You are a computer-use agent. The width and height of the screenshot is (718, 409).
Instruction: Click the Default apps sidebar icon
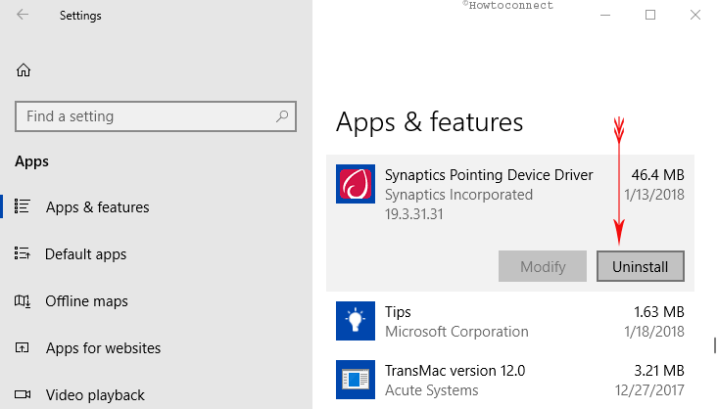click(22, 253)
